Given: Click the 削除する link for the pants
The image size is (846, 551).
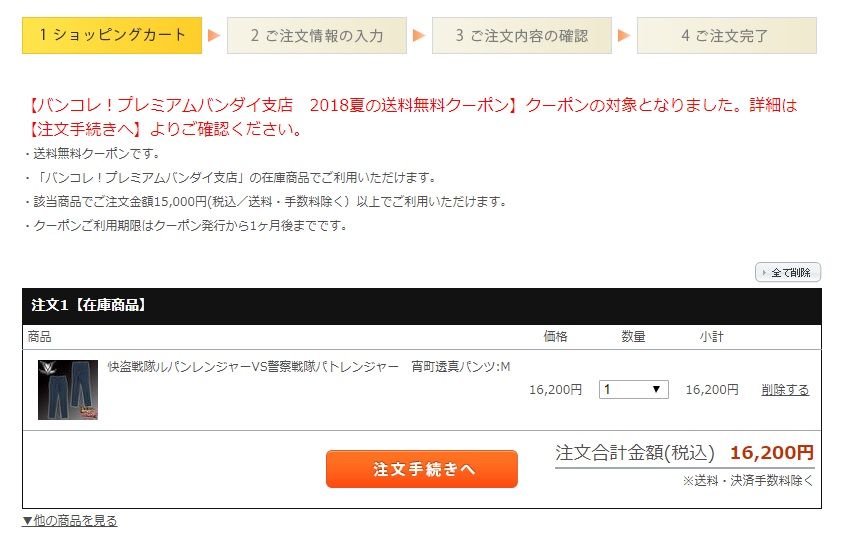Looking at the screenshot, I should (x=785, y=390).
